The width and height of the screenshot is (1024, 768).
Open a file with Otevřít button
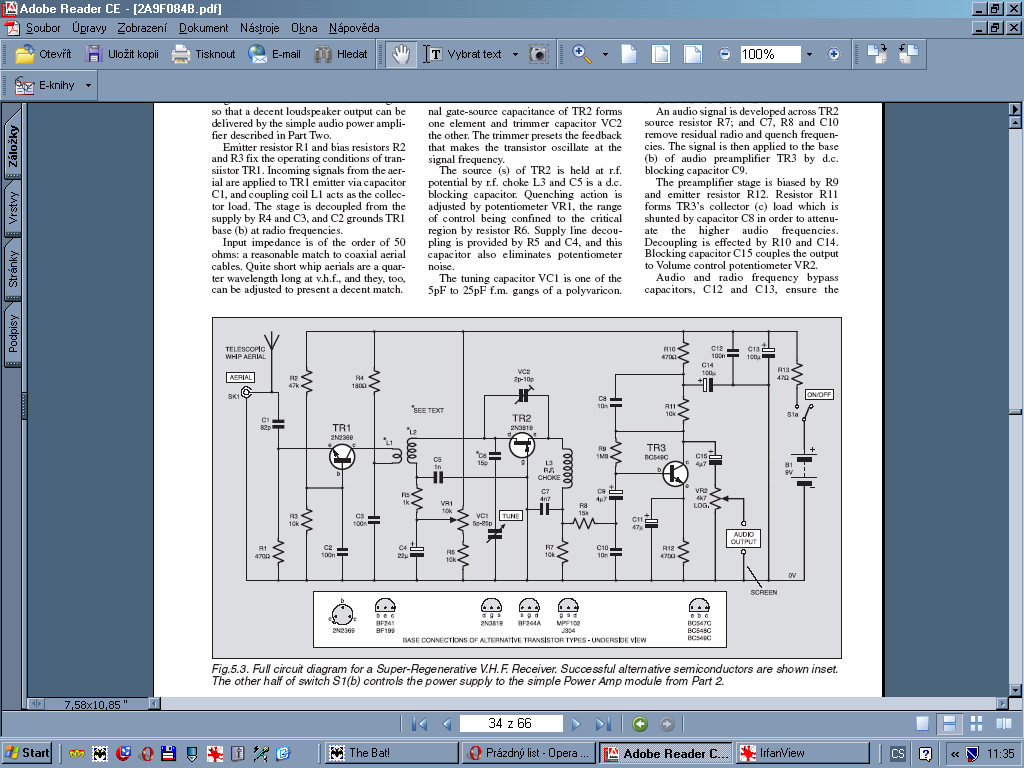pos(43,54)
